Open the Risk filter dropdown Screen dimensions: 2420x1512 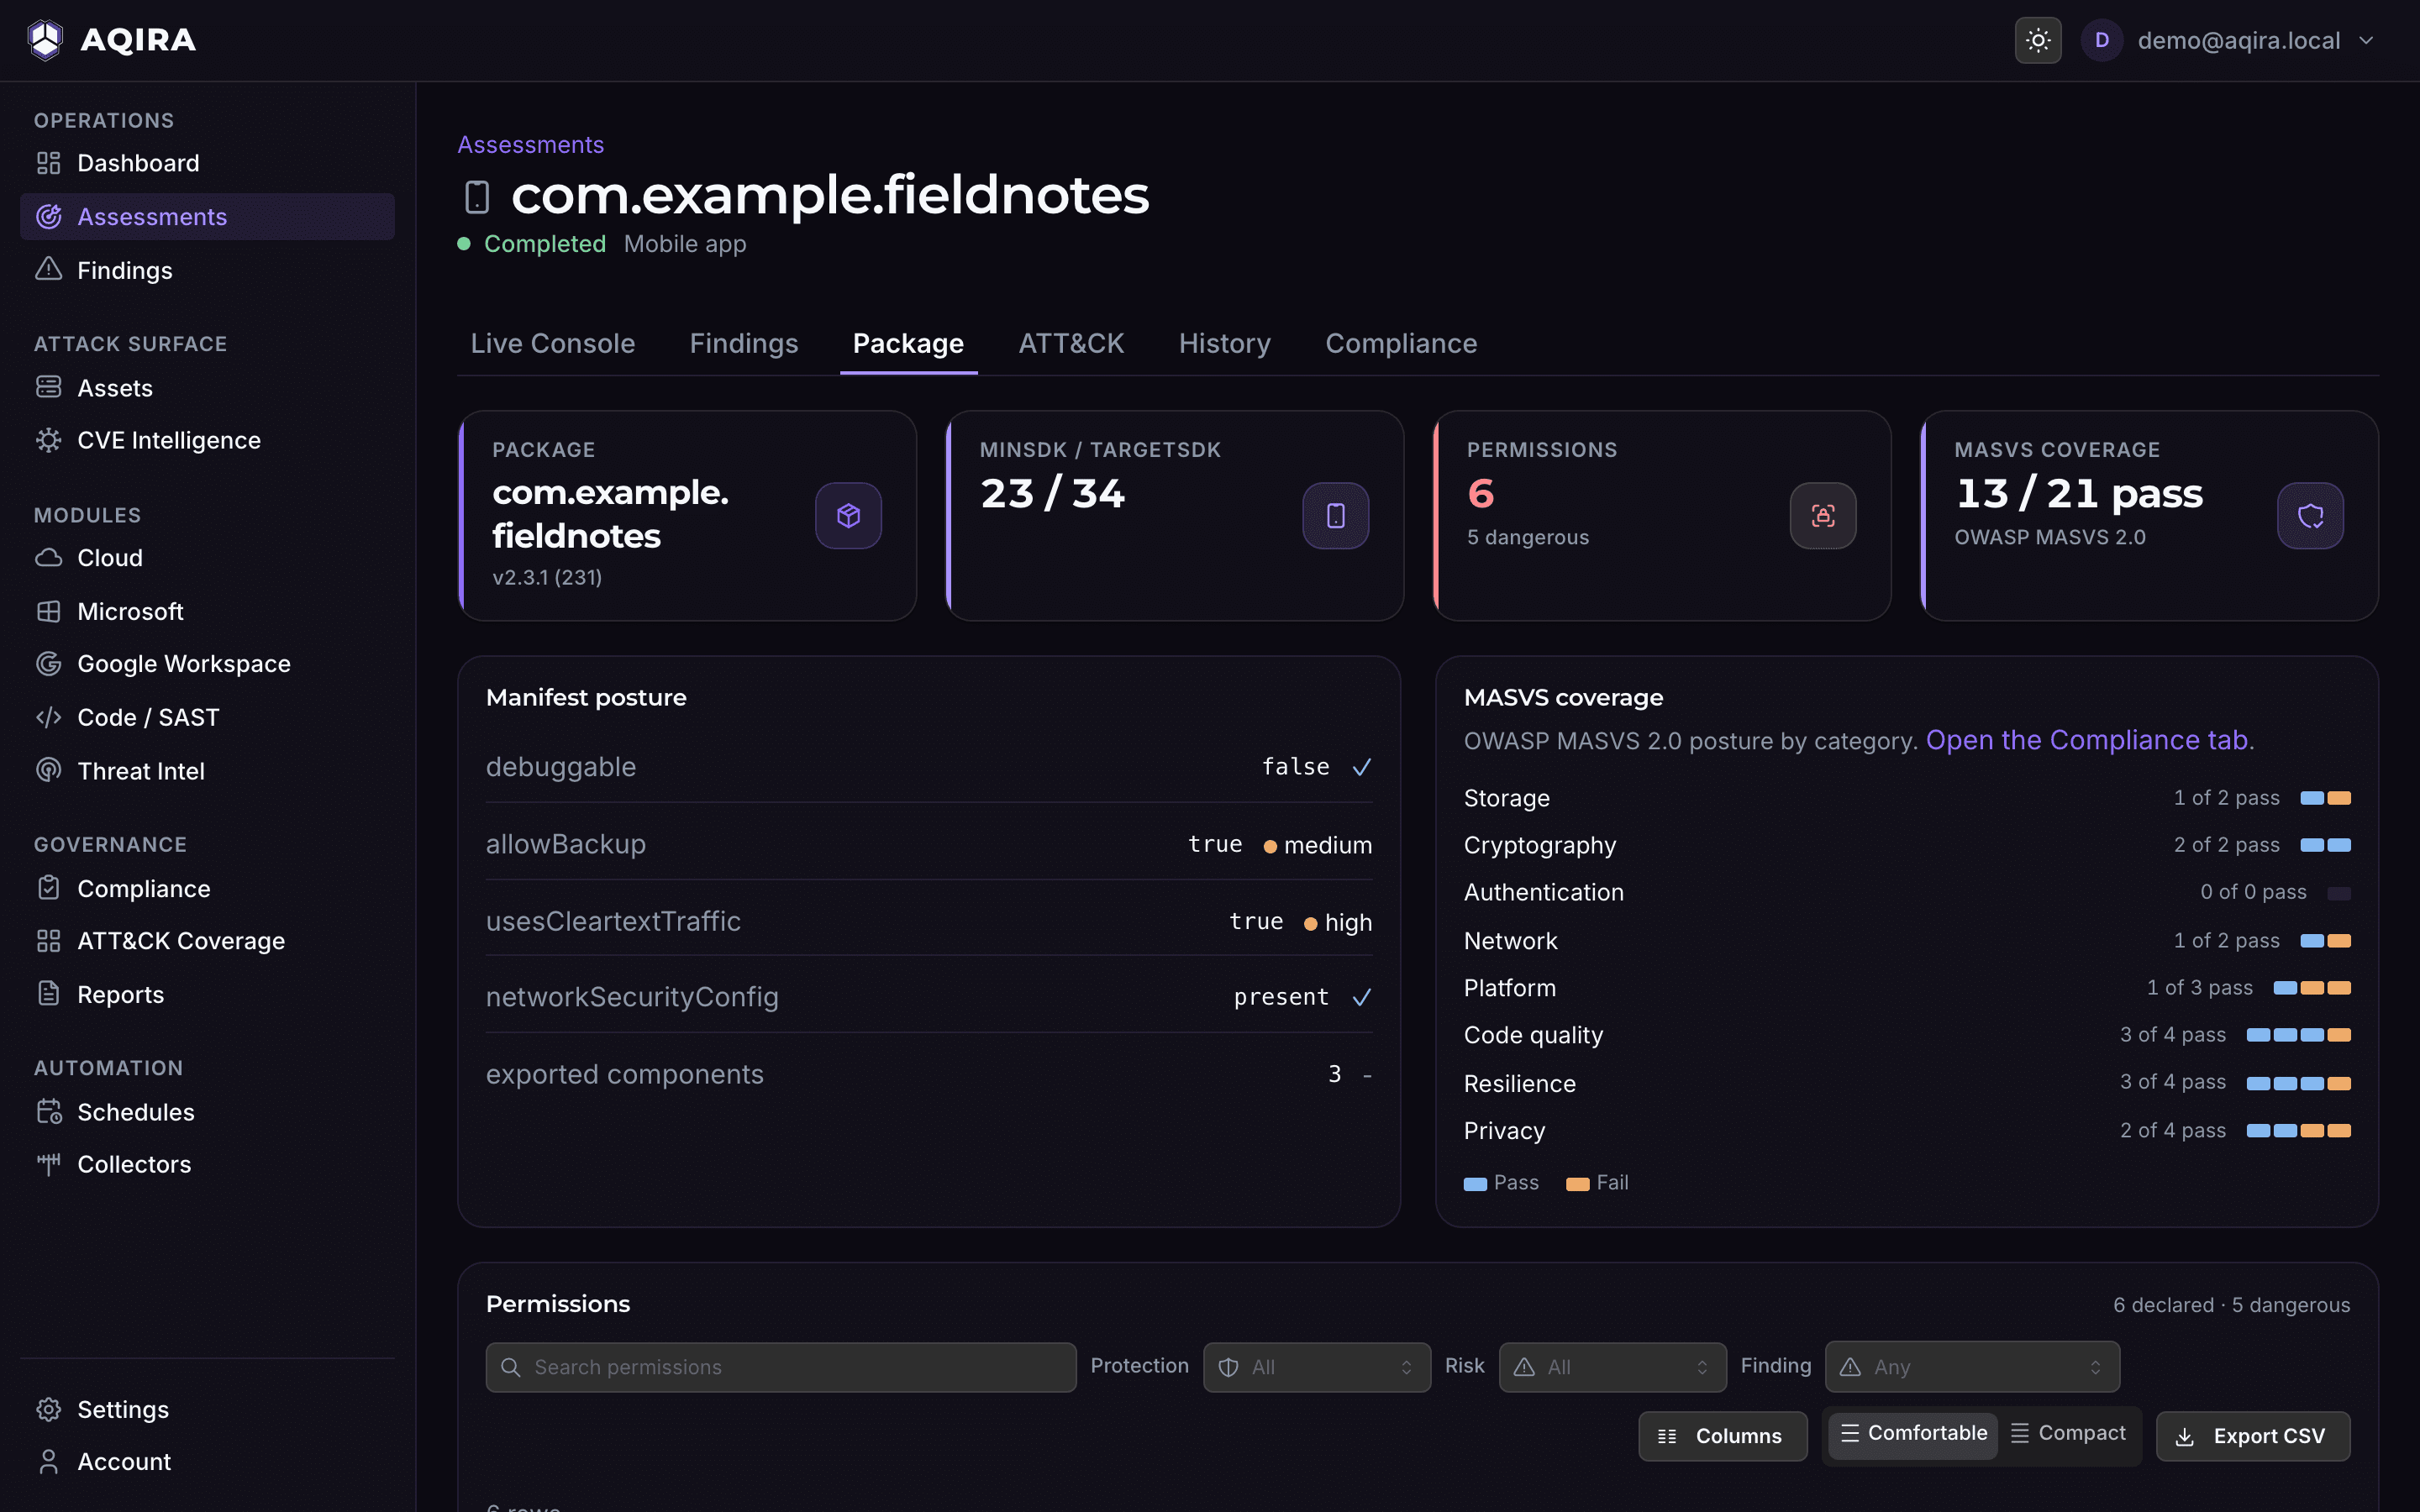pyautogui.click(x=1612, y=1367)
